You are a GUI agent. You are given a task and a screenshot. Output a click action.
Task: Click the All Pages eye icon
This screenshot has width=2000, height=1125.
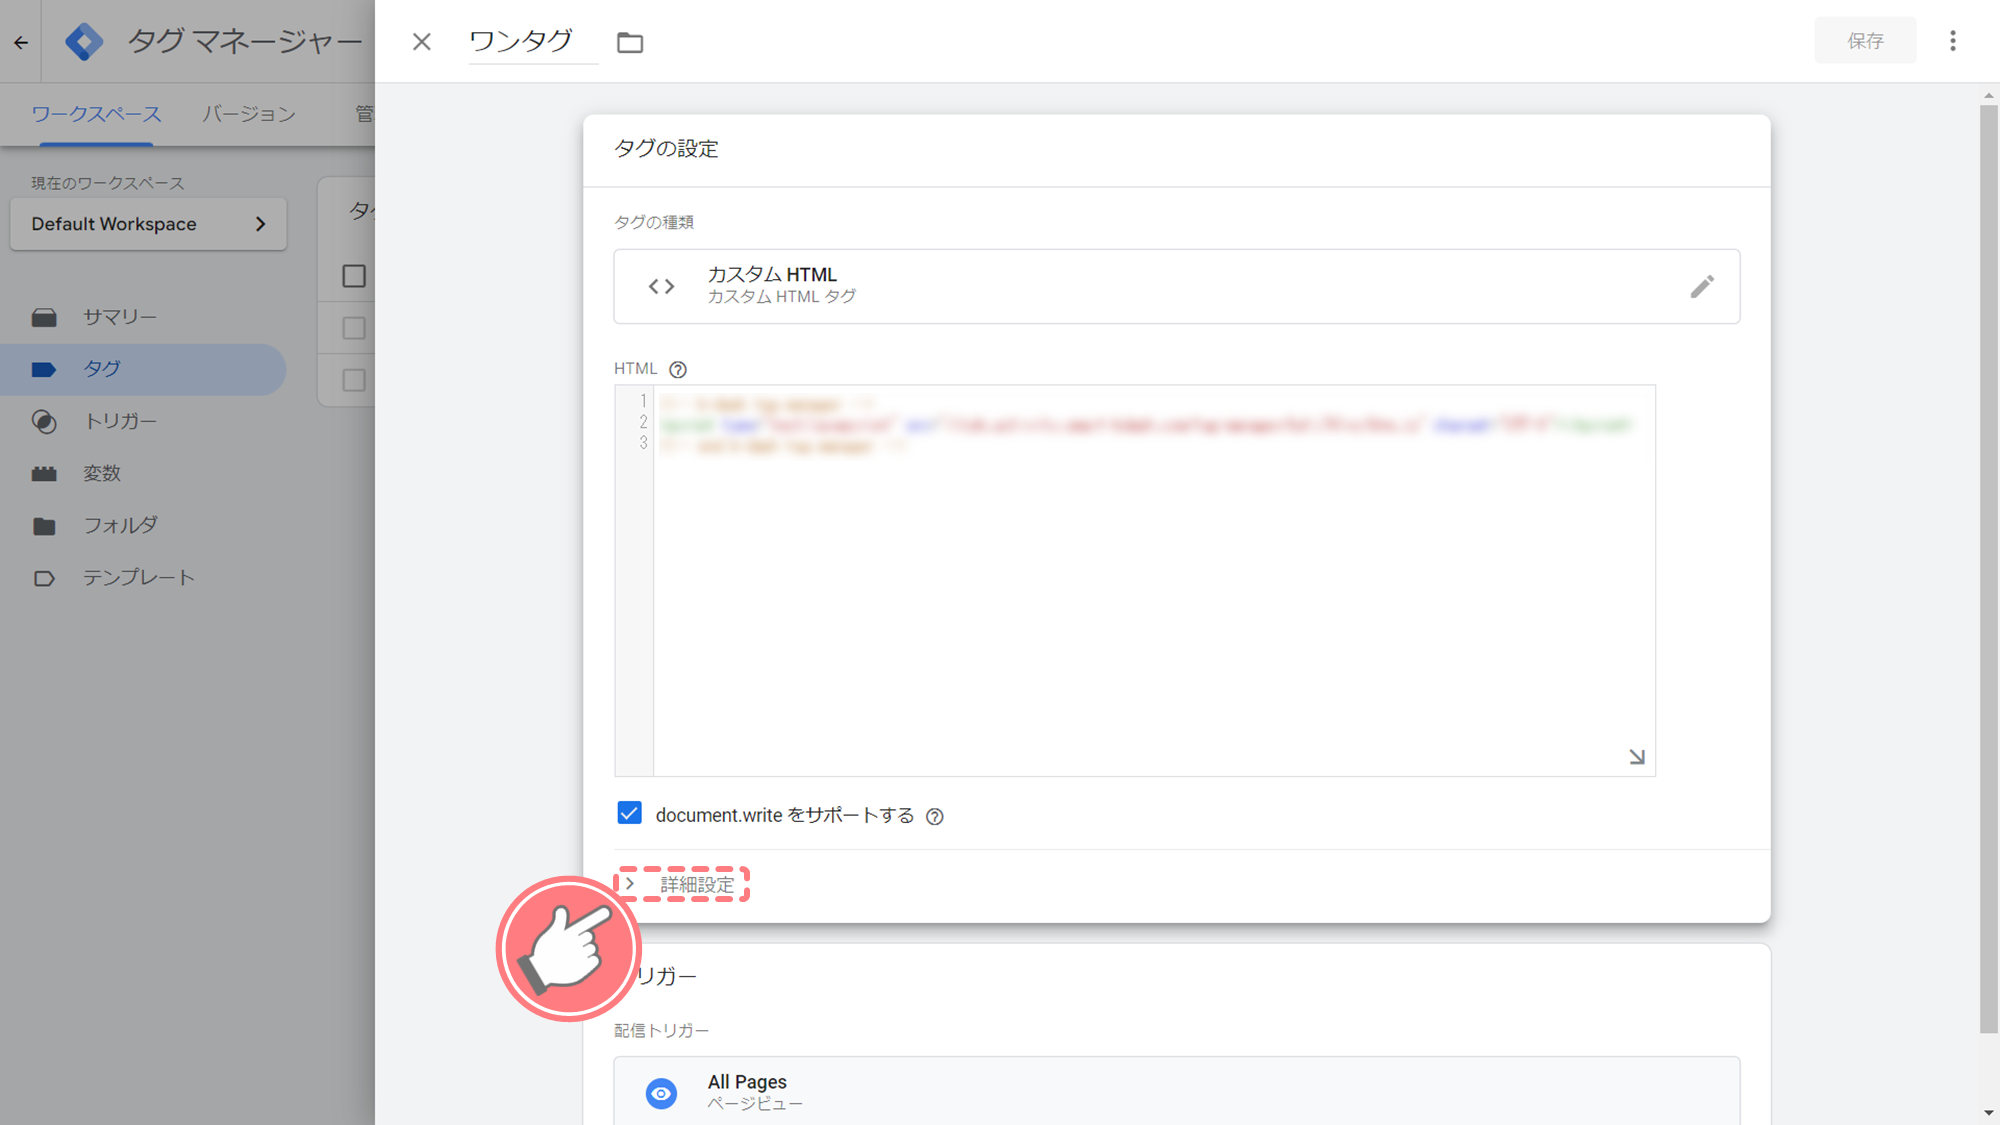(661, 1094)
